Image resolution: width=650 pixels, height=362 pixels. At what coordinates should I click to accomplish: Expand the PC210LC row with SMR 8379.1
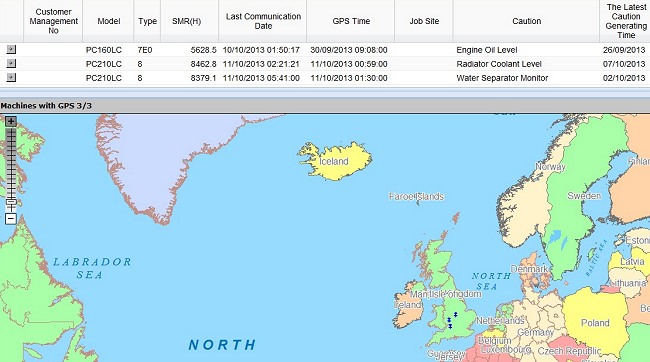[x=11, y=78]
